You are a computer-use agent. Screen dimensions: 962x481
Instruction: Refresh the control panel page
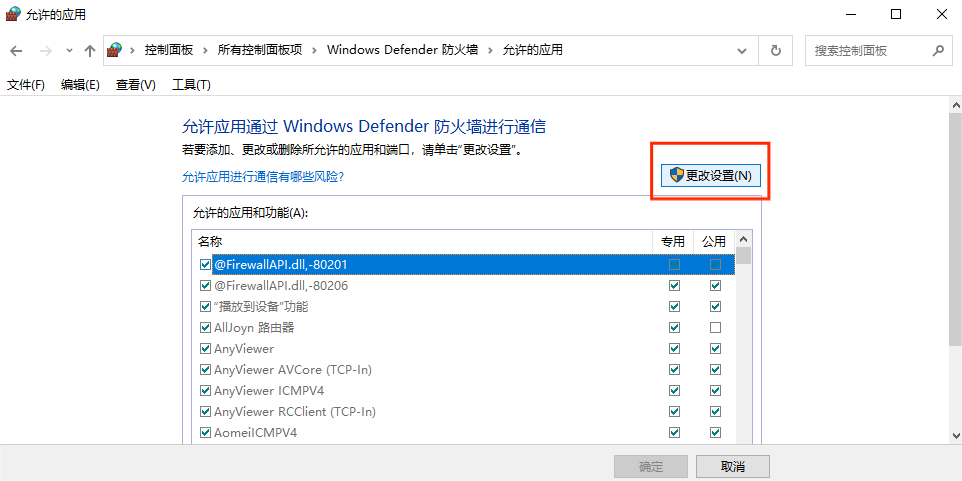tap(775, 50)
